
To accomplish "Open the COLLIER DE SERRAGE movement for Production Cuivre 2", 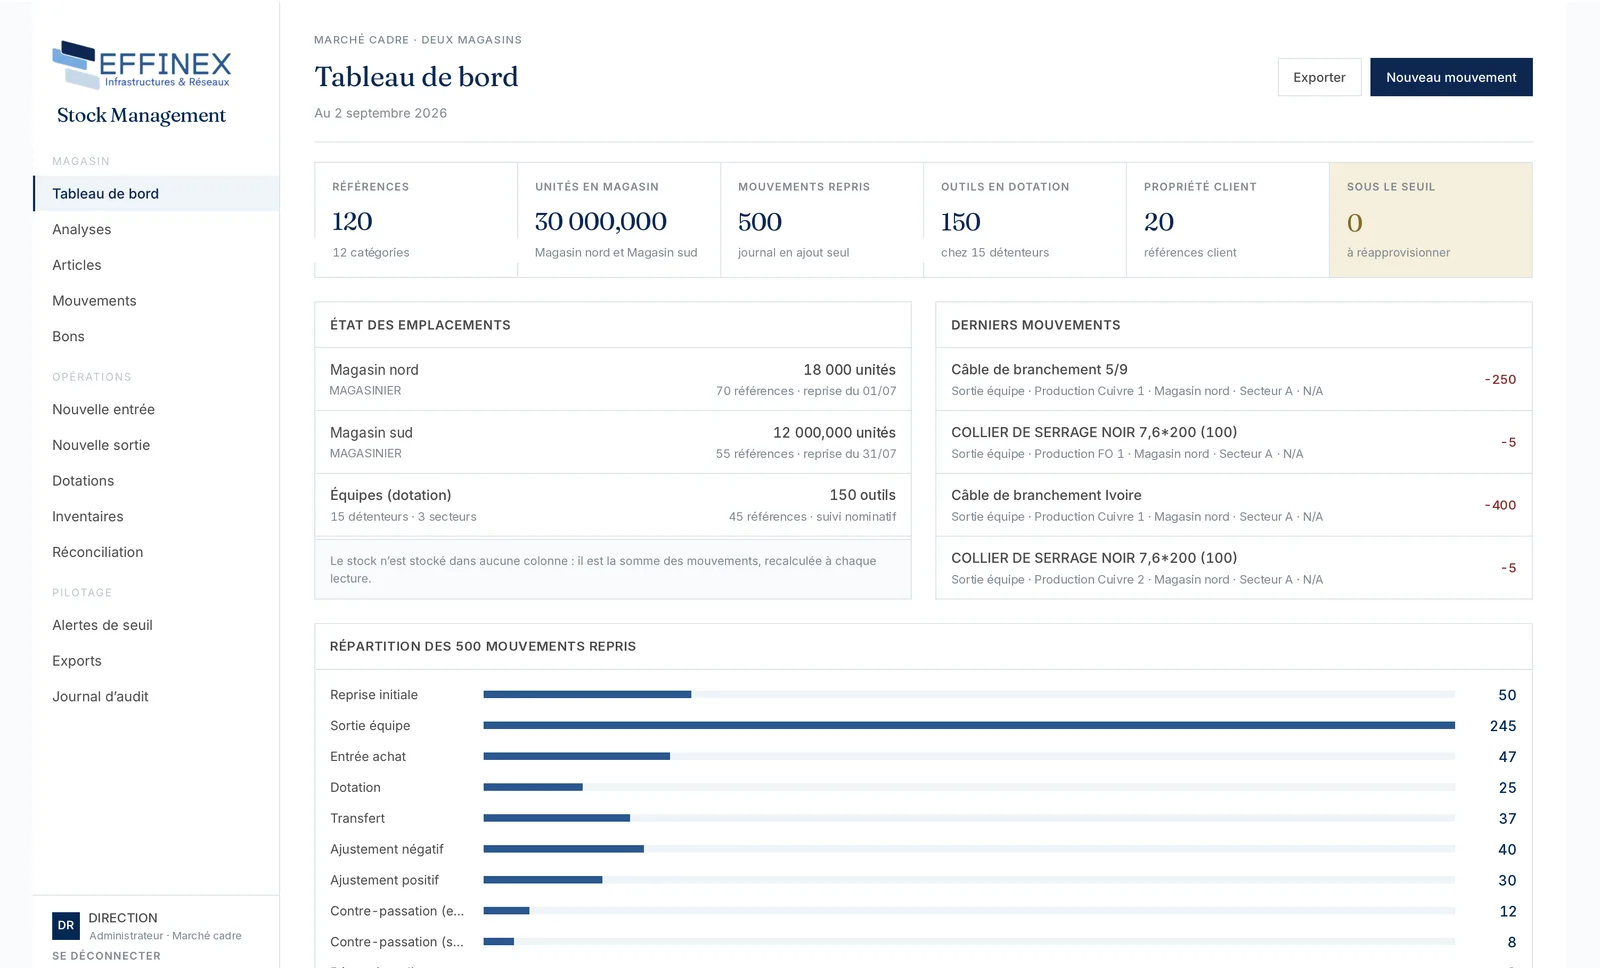I will tap(1234, 568).
